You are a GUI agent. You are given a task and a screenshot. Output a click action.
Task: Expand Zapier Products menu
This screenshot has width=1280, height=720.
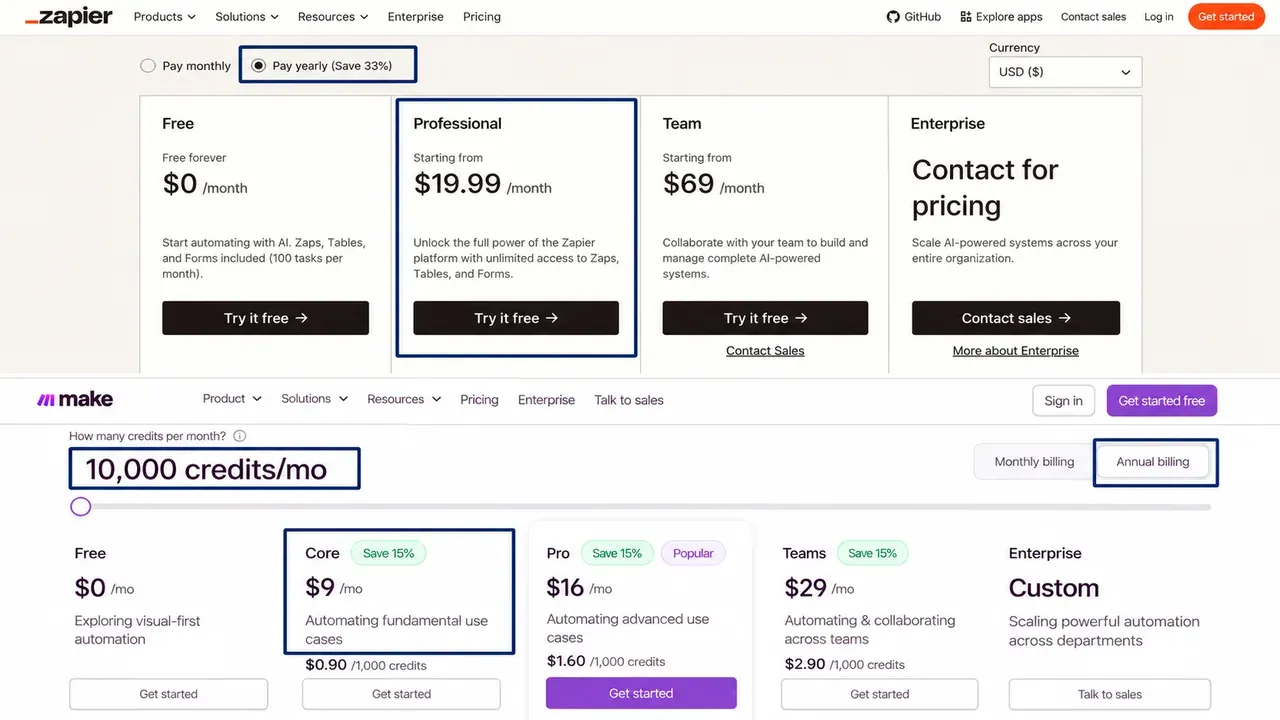click(x=165, y=17)
